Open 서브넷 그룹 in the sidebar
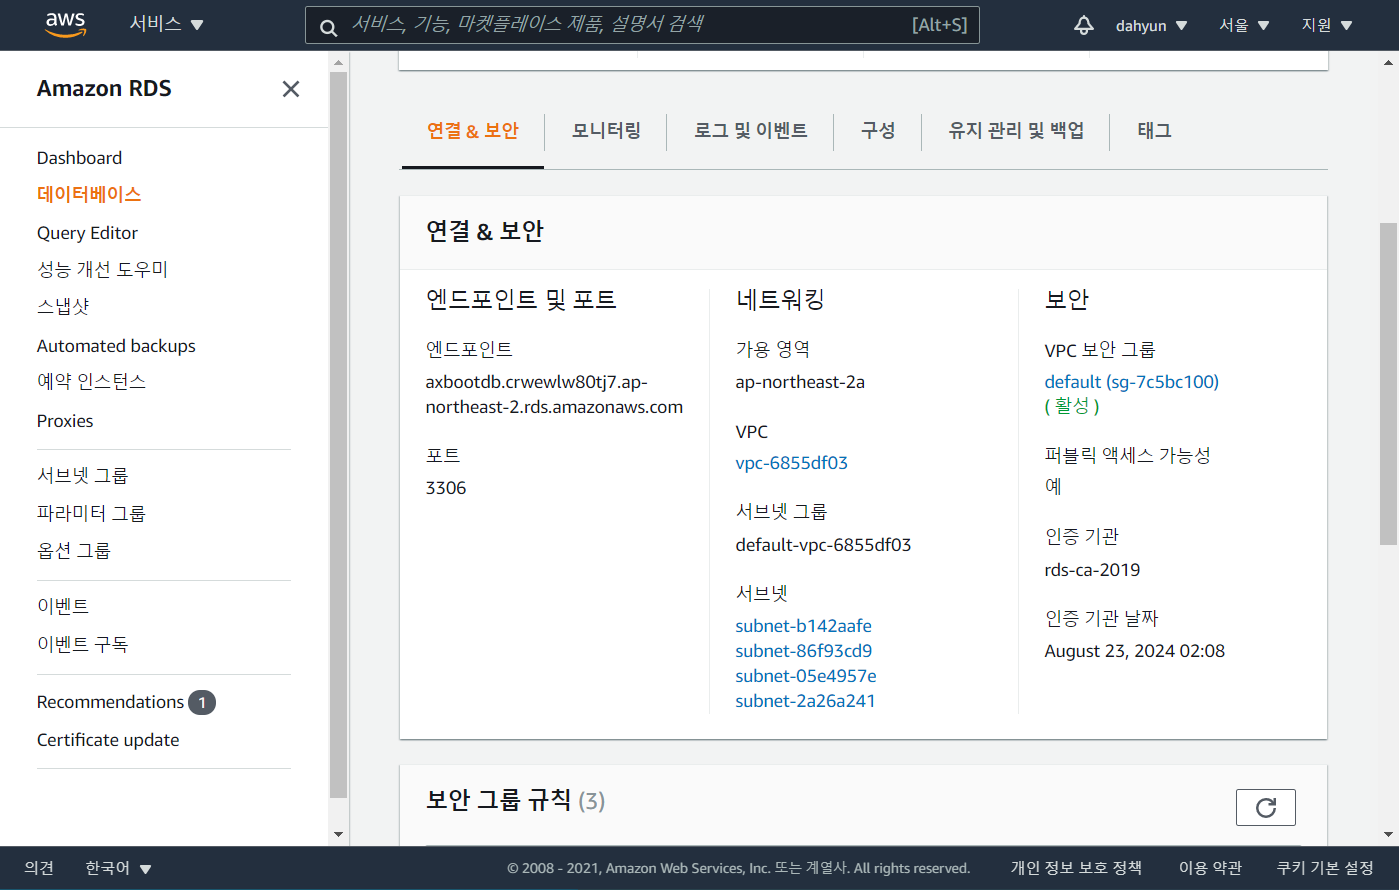Screen dimensions: 1399x890 click(x=82, y=476)
